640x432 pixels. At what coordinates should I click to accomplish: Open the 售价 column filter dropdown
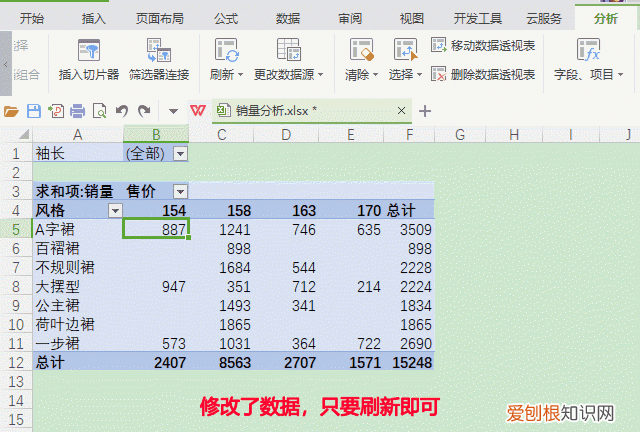point(180,191)
